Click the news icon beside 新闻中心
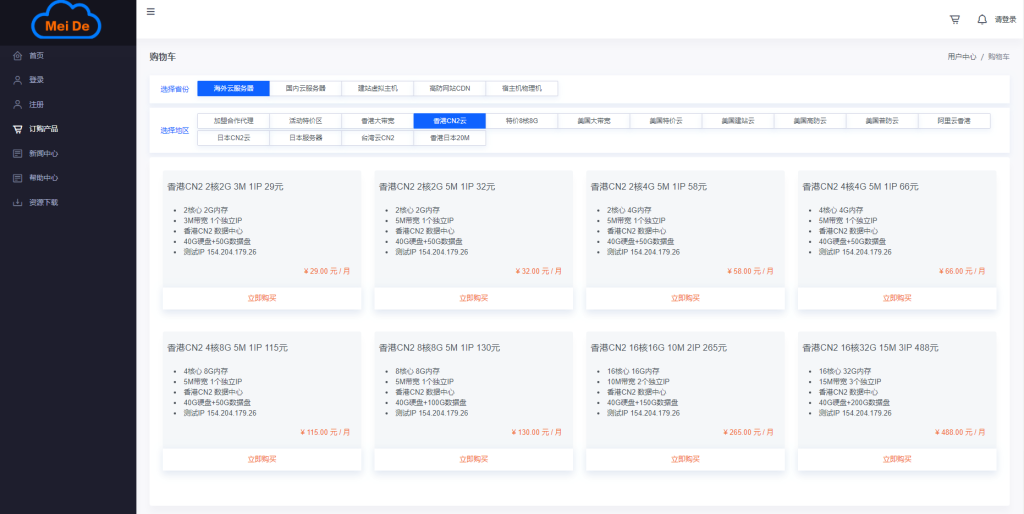Screen dimensions: 1024x514 pyautogui.click(x=17, y=154)
